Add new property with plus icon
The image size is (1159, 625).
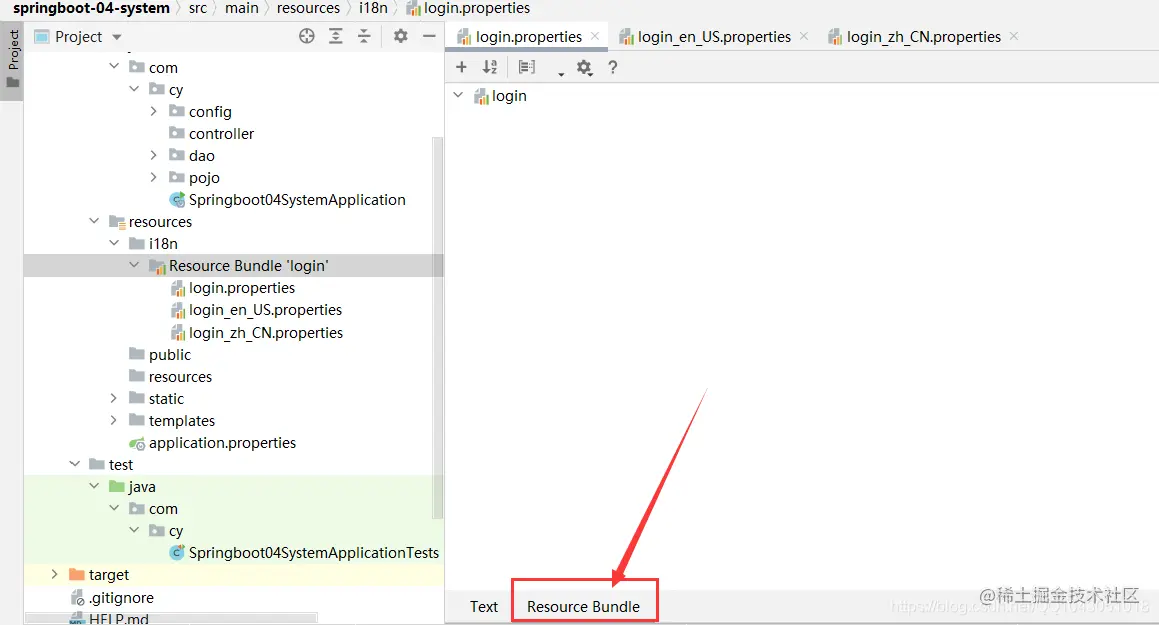point(461,67)
